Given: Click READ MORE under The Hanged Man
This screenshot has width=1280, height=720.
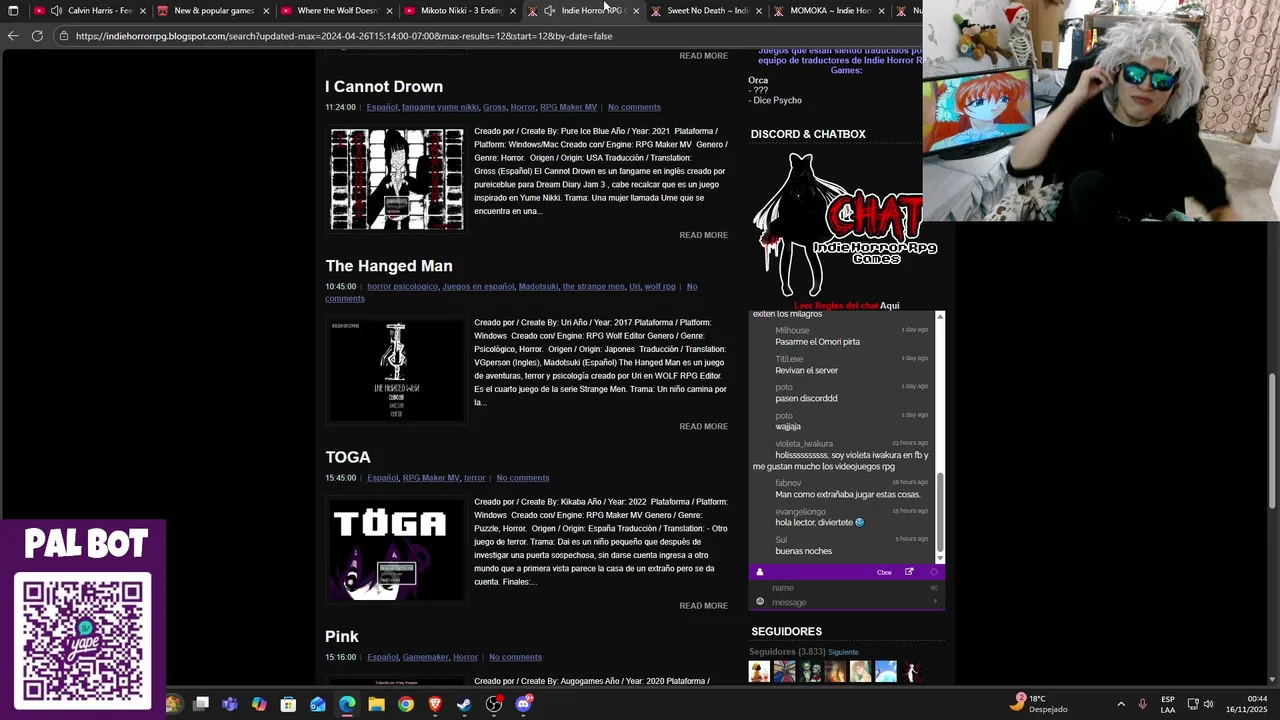Looking at the screenshot, I should [x=704, y=426].
